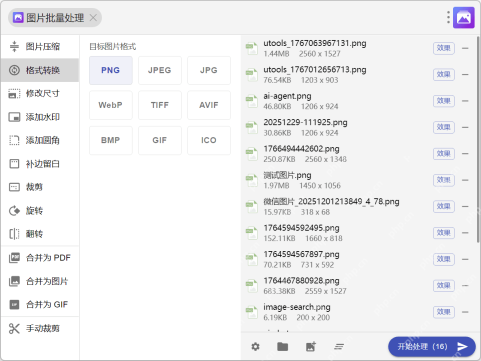Viewport: 481px width, 361px height.
Task: Click the 图片批量处理 plugin tag
Action: pyautogui.click(x=55, y=18)
